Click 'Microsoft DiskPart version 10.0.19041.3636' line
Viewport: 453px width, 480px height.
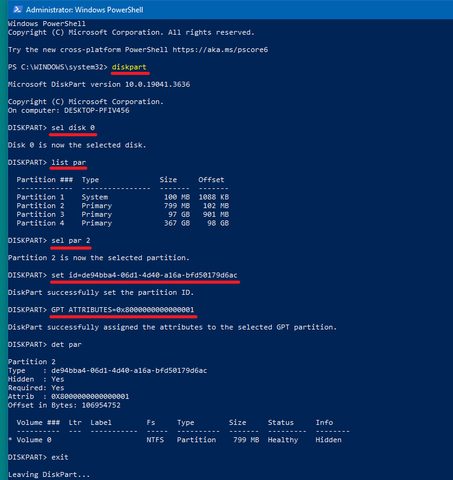coord(99,84)
